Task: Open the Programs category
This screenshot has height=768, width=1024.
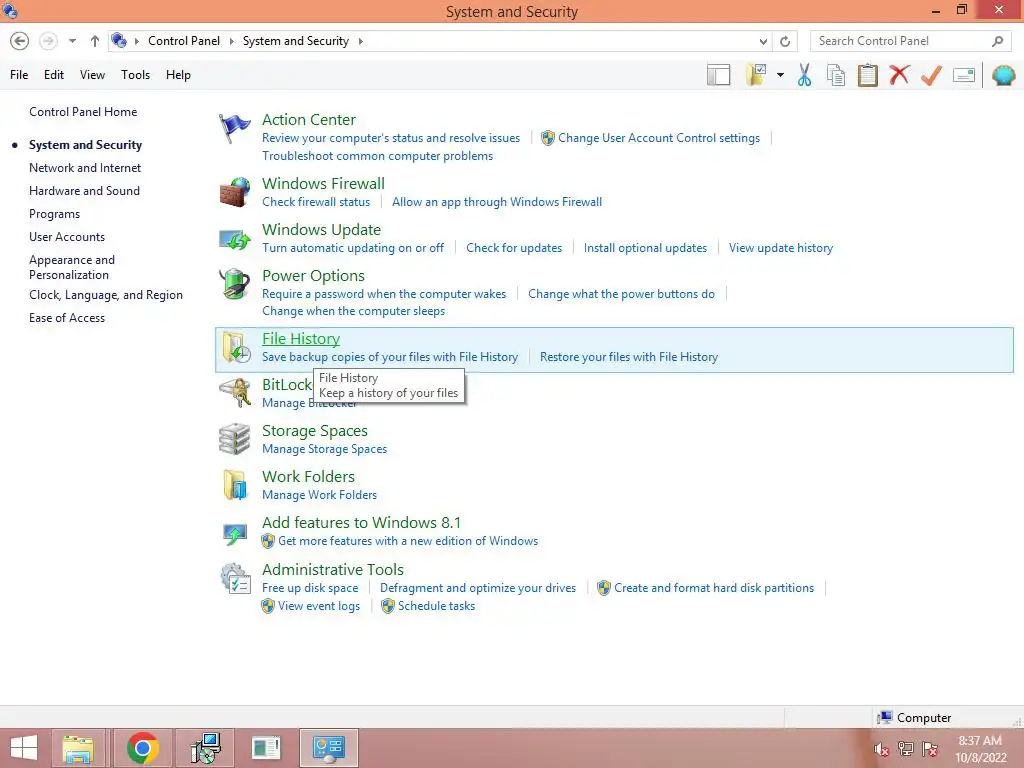Action: tap(54, 214)
